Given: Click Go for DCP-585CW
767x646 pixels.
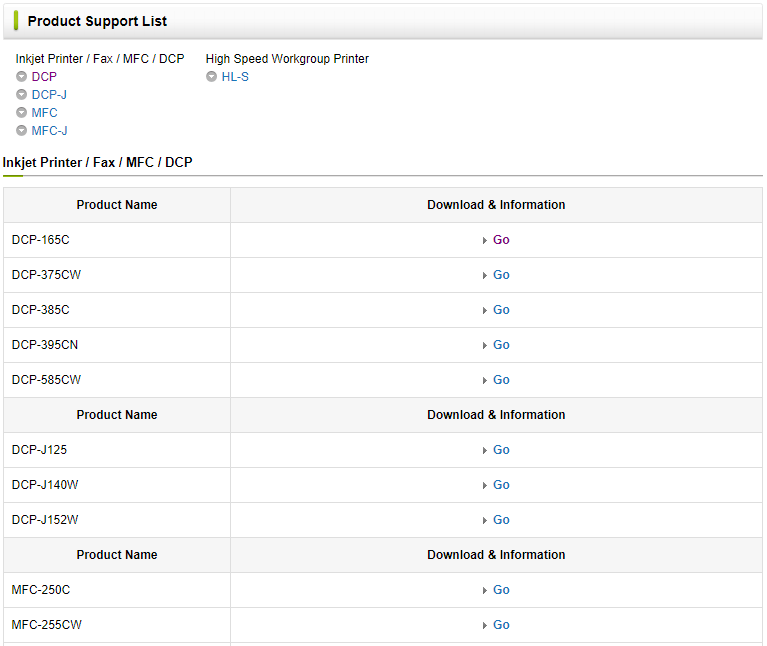Looking at the screenshot, I should tap(501, 380).
